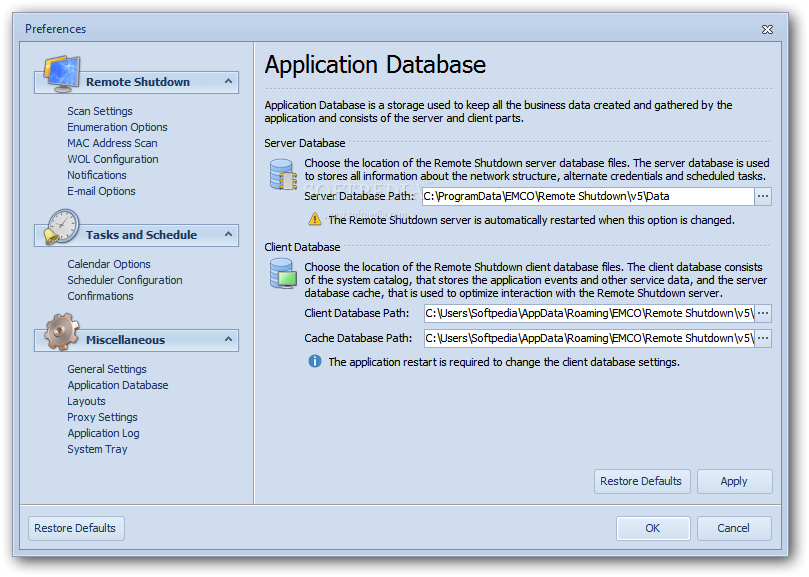This screenshot has height=577, width=809.
Task: Open Layouts page
Action: click(86, 401)
